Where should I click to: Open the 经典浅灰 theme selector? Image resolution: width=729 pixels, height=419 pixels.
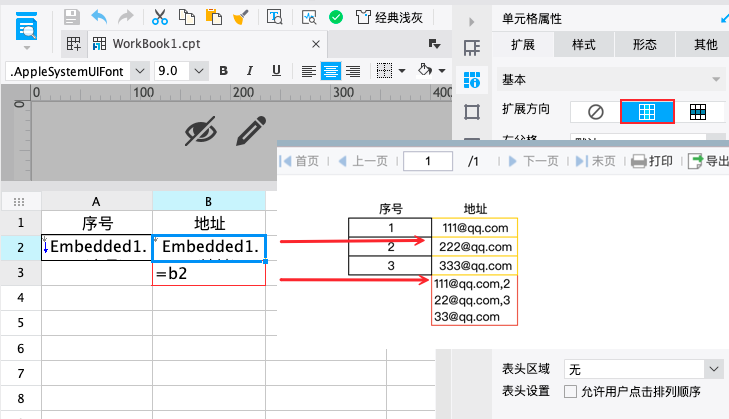[x=389, y=18]
